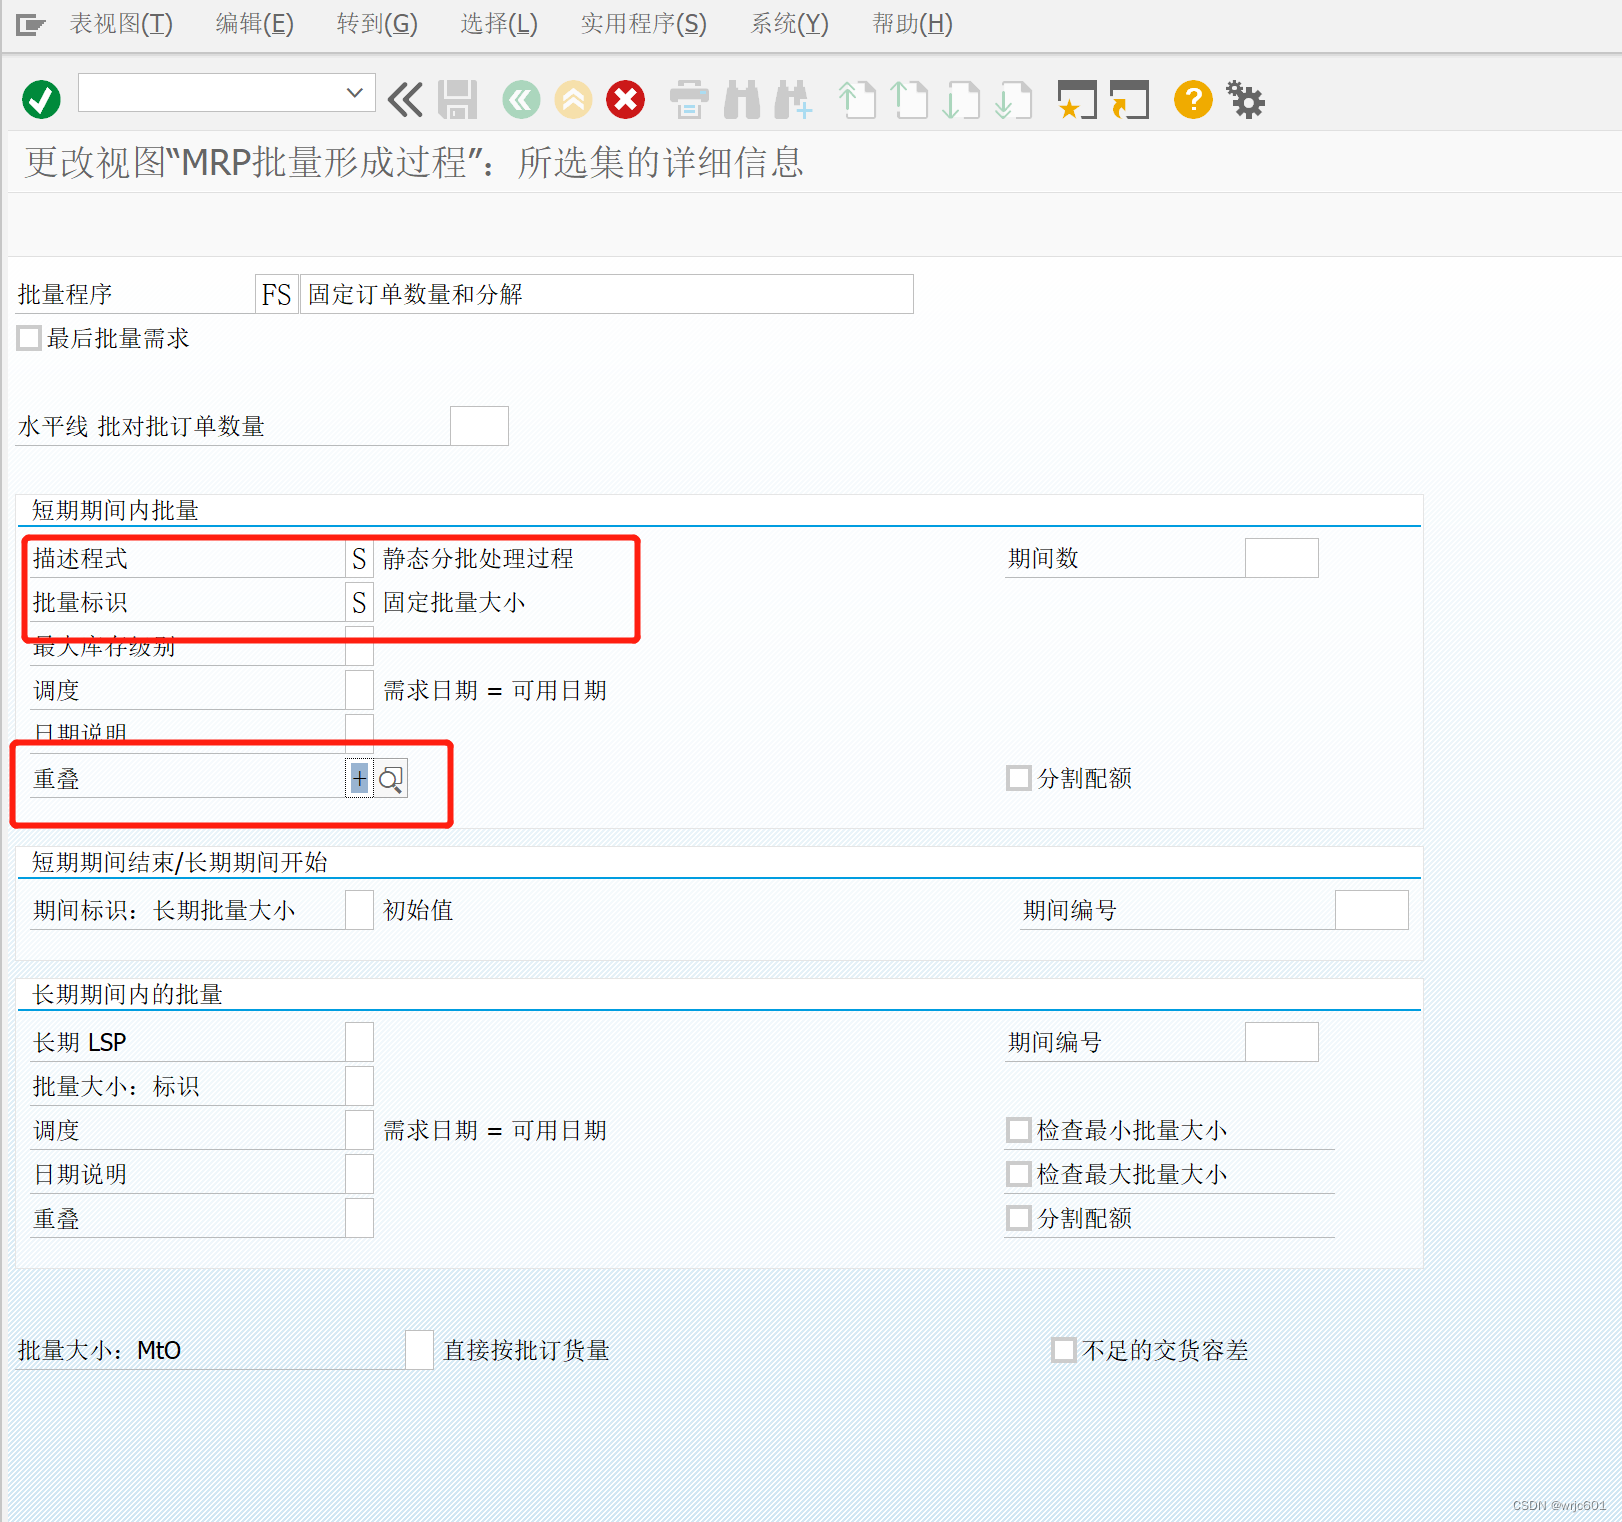1622x1522 pixels.
Task: Click the green Back icon
Action: (521, 99)
